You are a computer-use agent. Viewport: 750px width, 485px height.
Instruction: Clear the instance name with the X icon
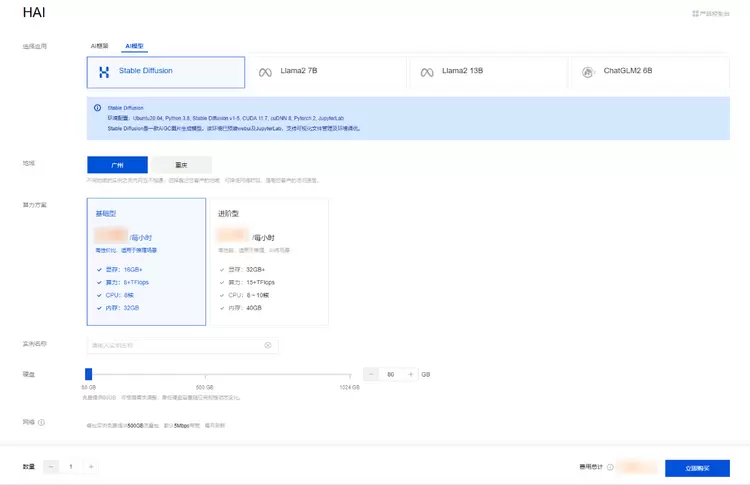point(267,345)
